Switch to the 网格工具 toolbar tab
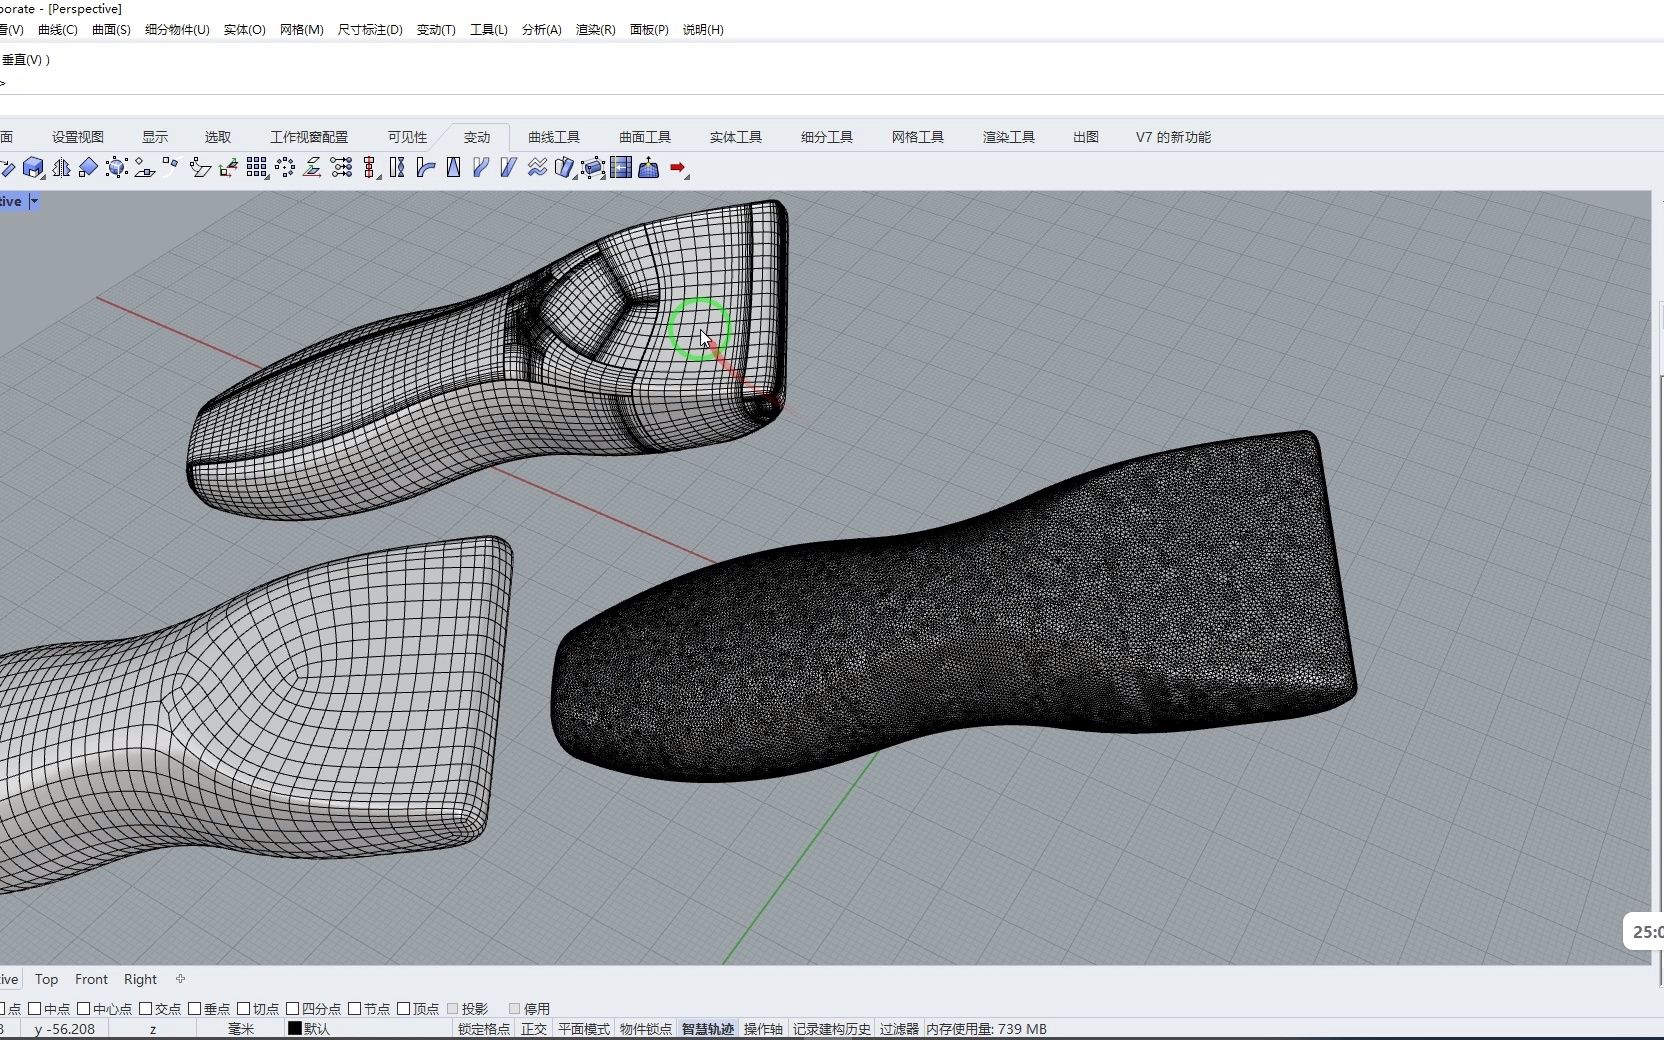Image resolution: width=1664 pixels, height=1040 pixels. pyautogui.click(x=918, y=137)
